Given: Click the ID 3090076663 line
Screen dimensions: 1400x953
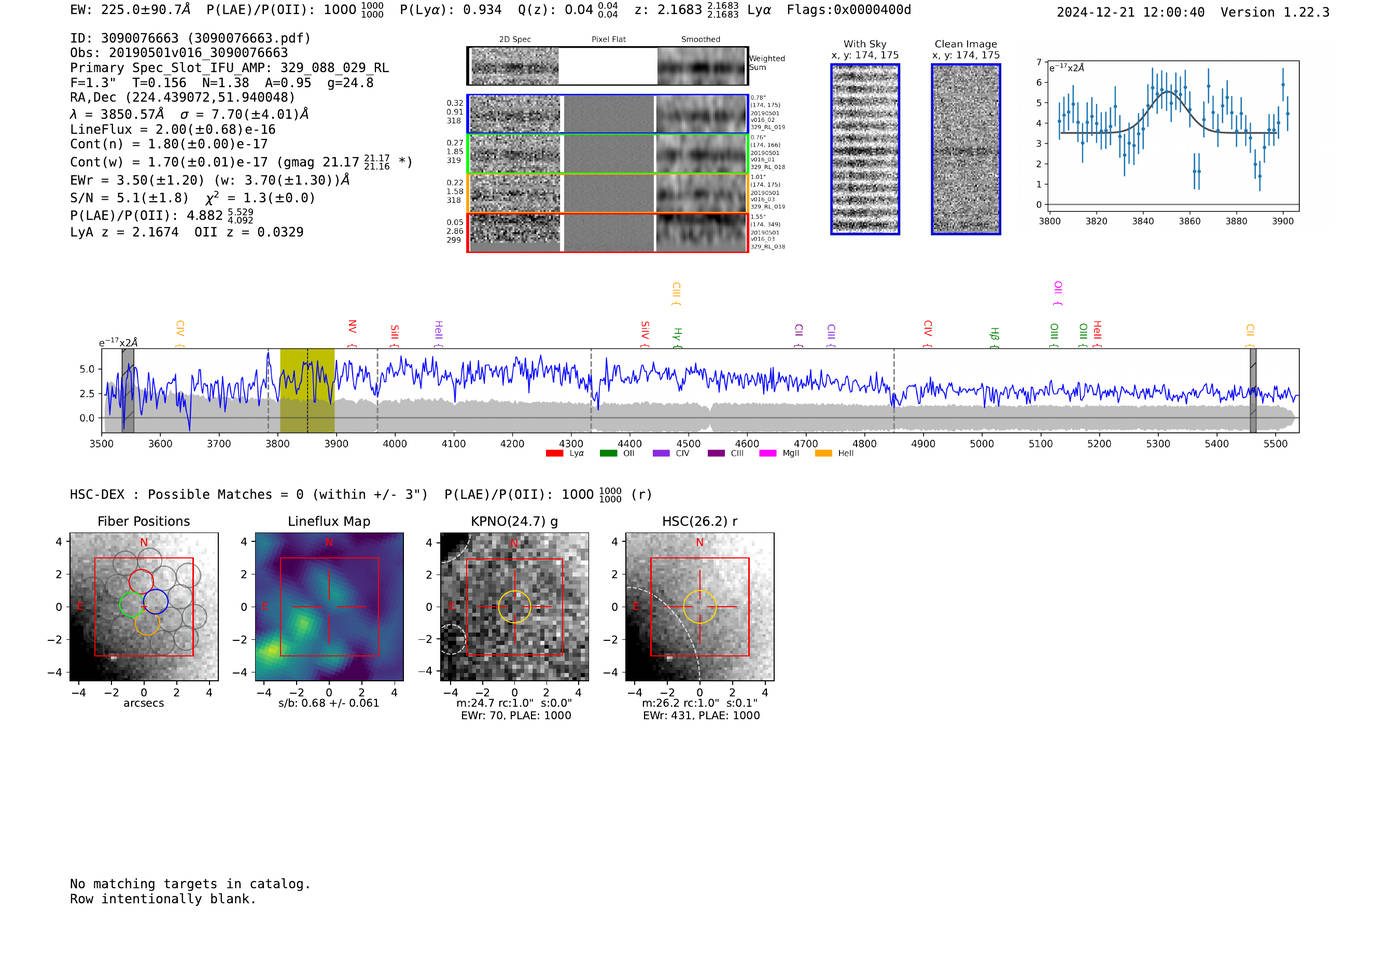Looking at the screenshot, I should pos(190,38).
